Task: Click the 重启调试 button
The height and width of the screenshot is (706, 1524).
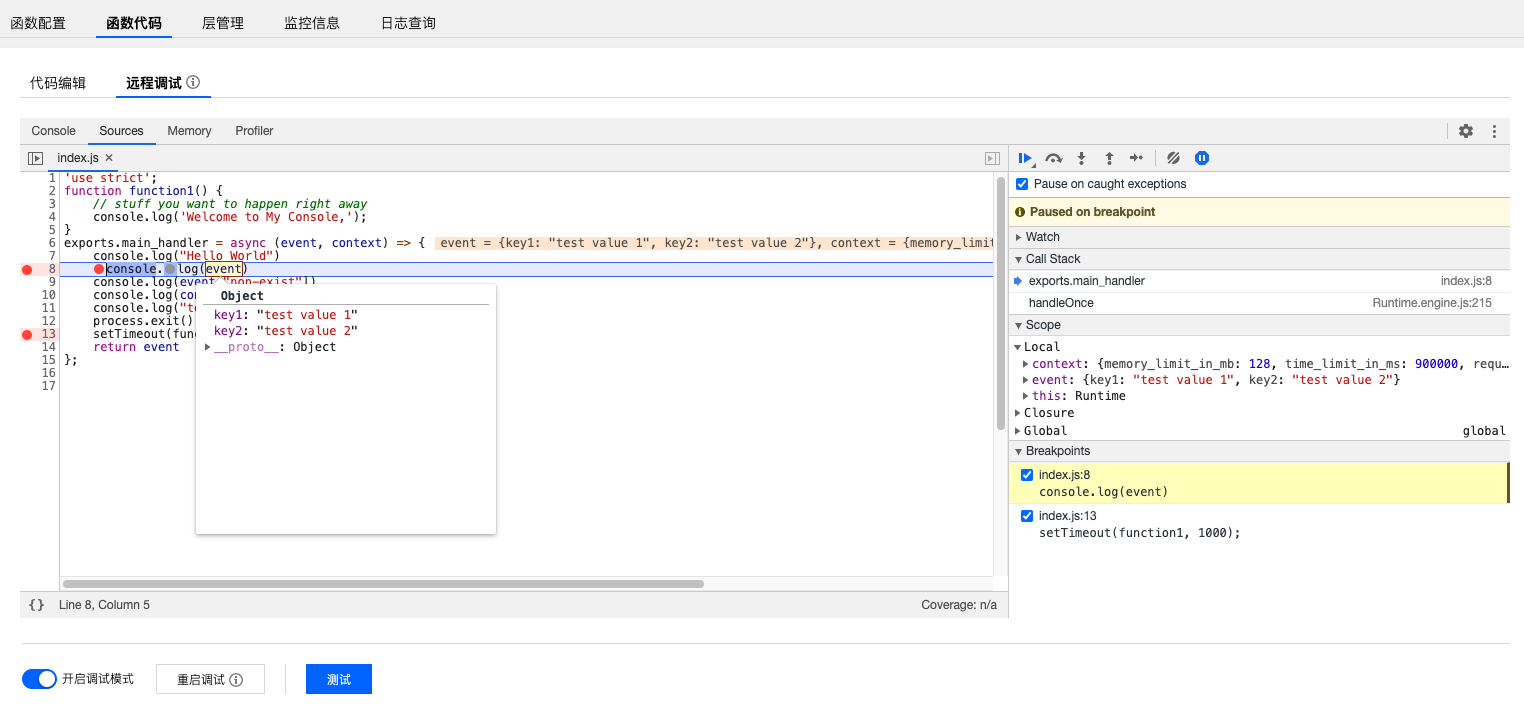Action: tap(211, 679)
